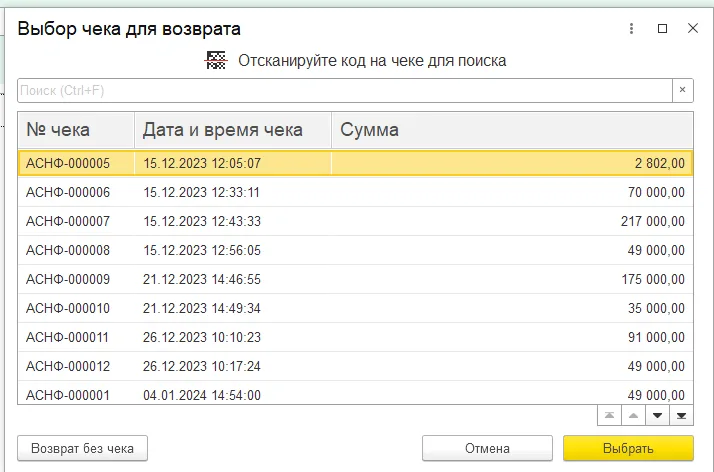Click date 15.12.2023 12:33:11
Viewport: 714px width, 472px height.
coord(201,193)
